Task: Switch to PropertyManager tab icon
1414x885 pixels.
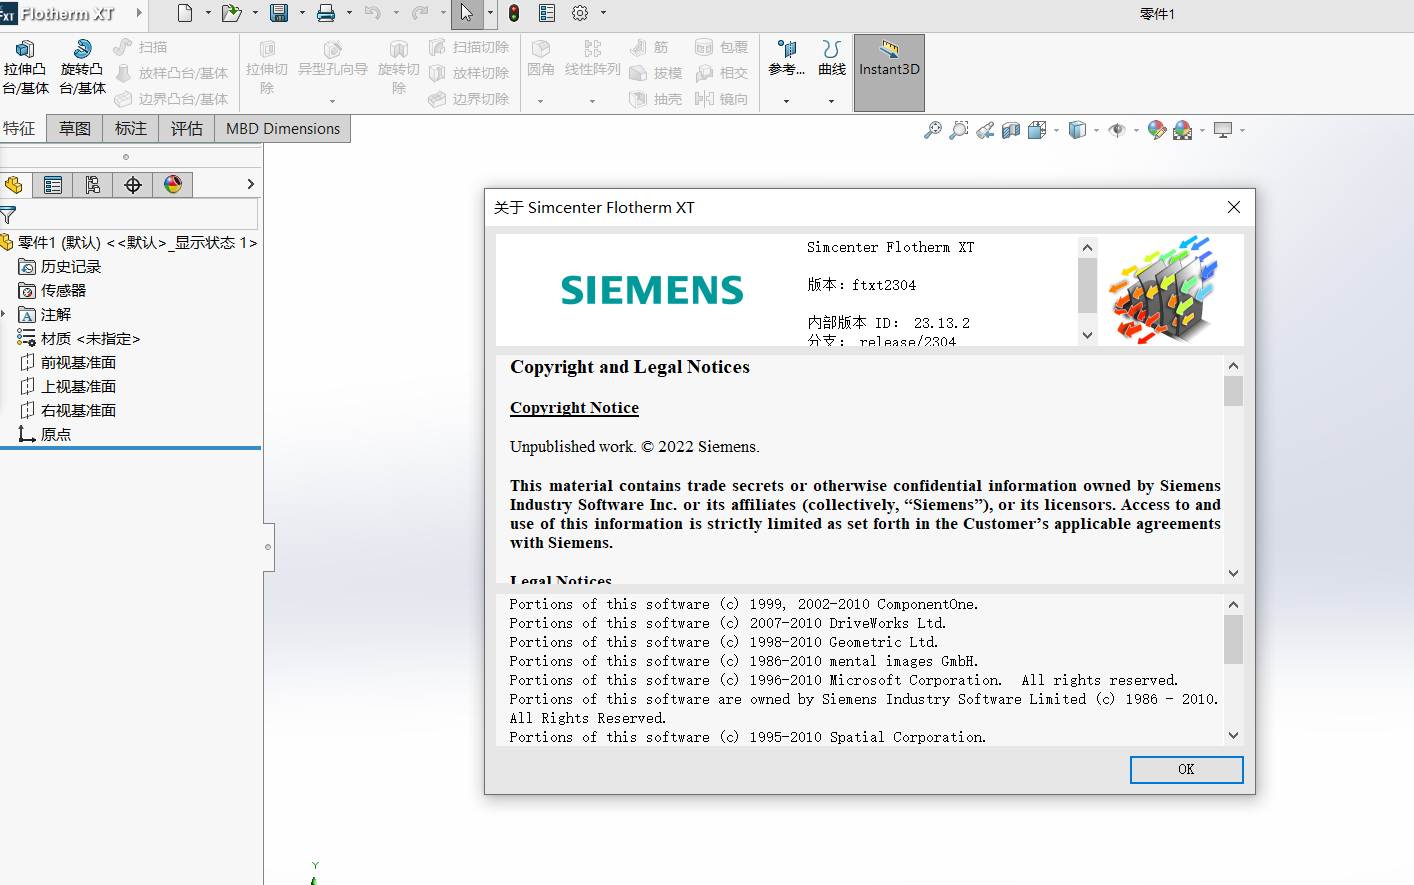Action: point(53,185)
